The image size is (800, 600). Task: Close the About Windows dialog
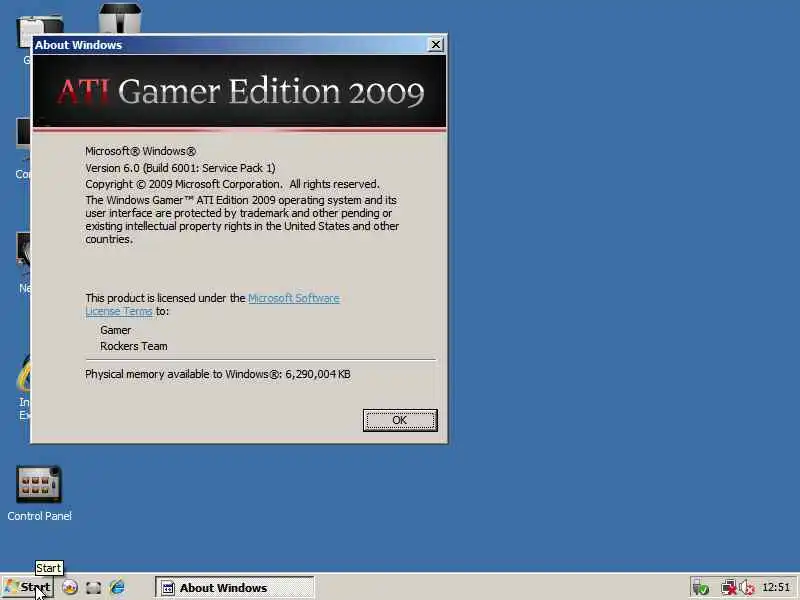point(435,44)
